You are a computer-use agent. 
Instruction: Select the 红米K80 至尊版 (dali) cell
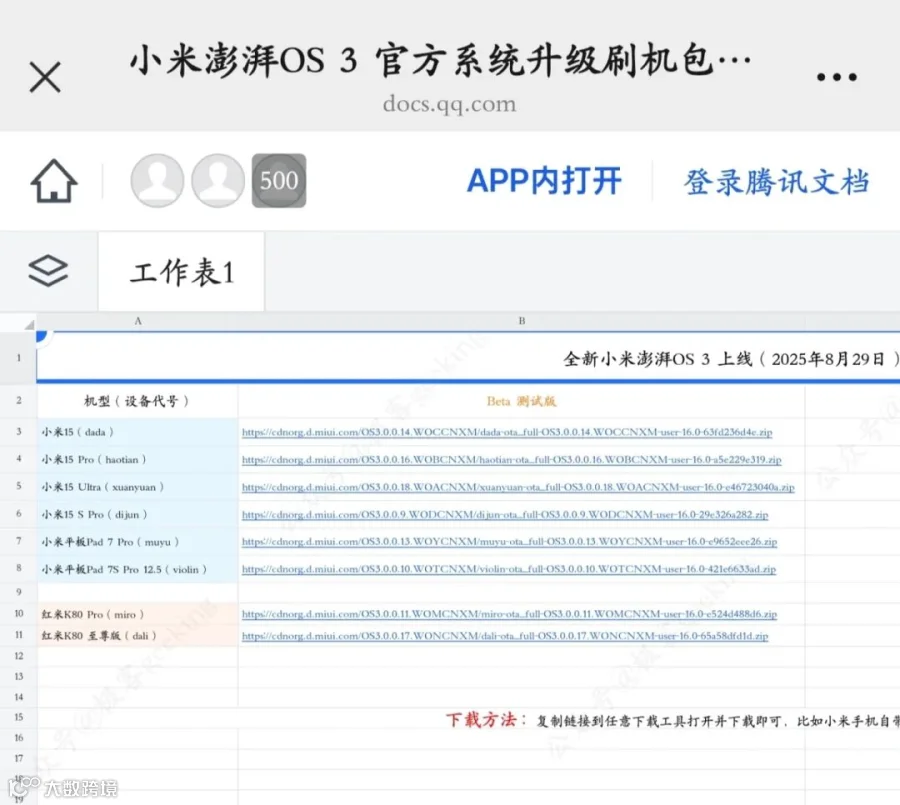click(137, 636)
